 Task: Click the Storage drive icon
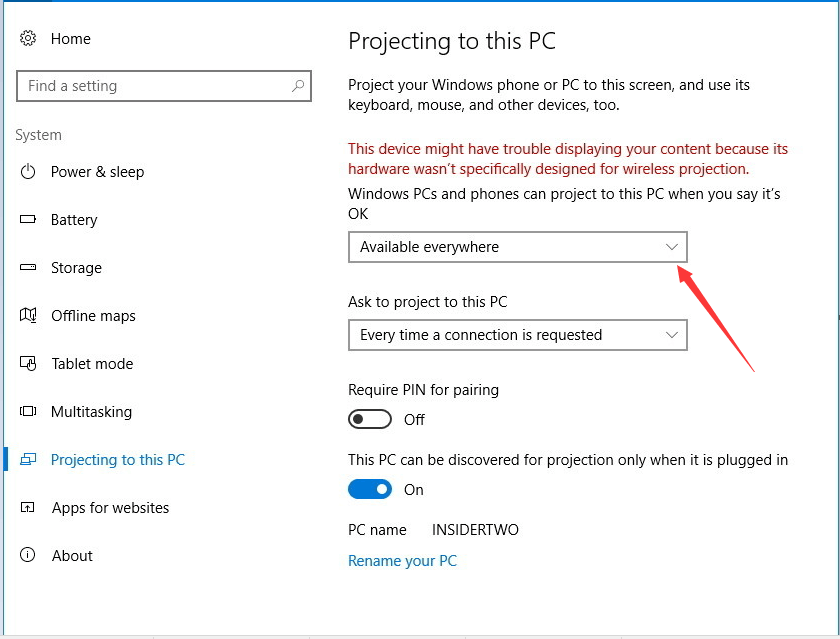click(28, 267)
